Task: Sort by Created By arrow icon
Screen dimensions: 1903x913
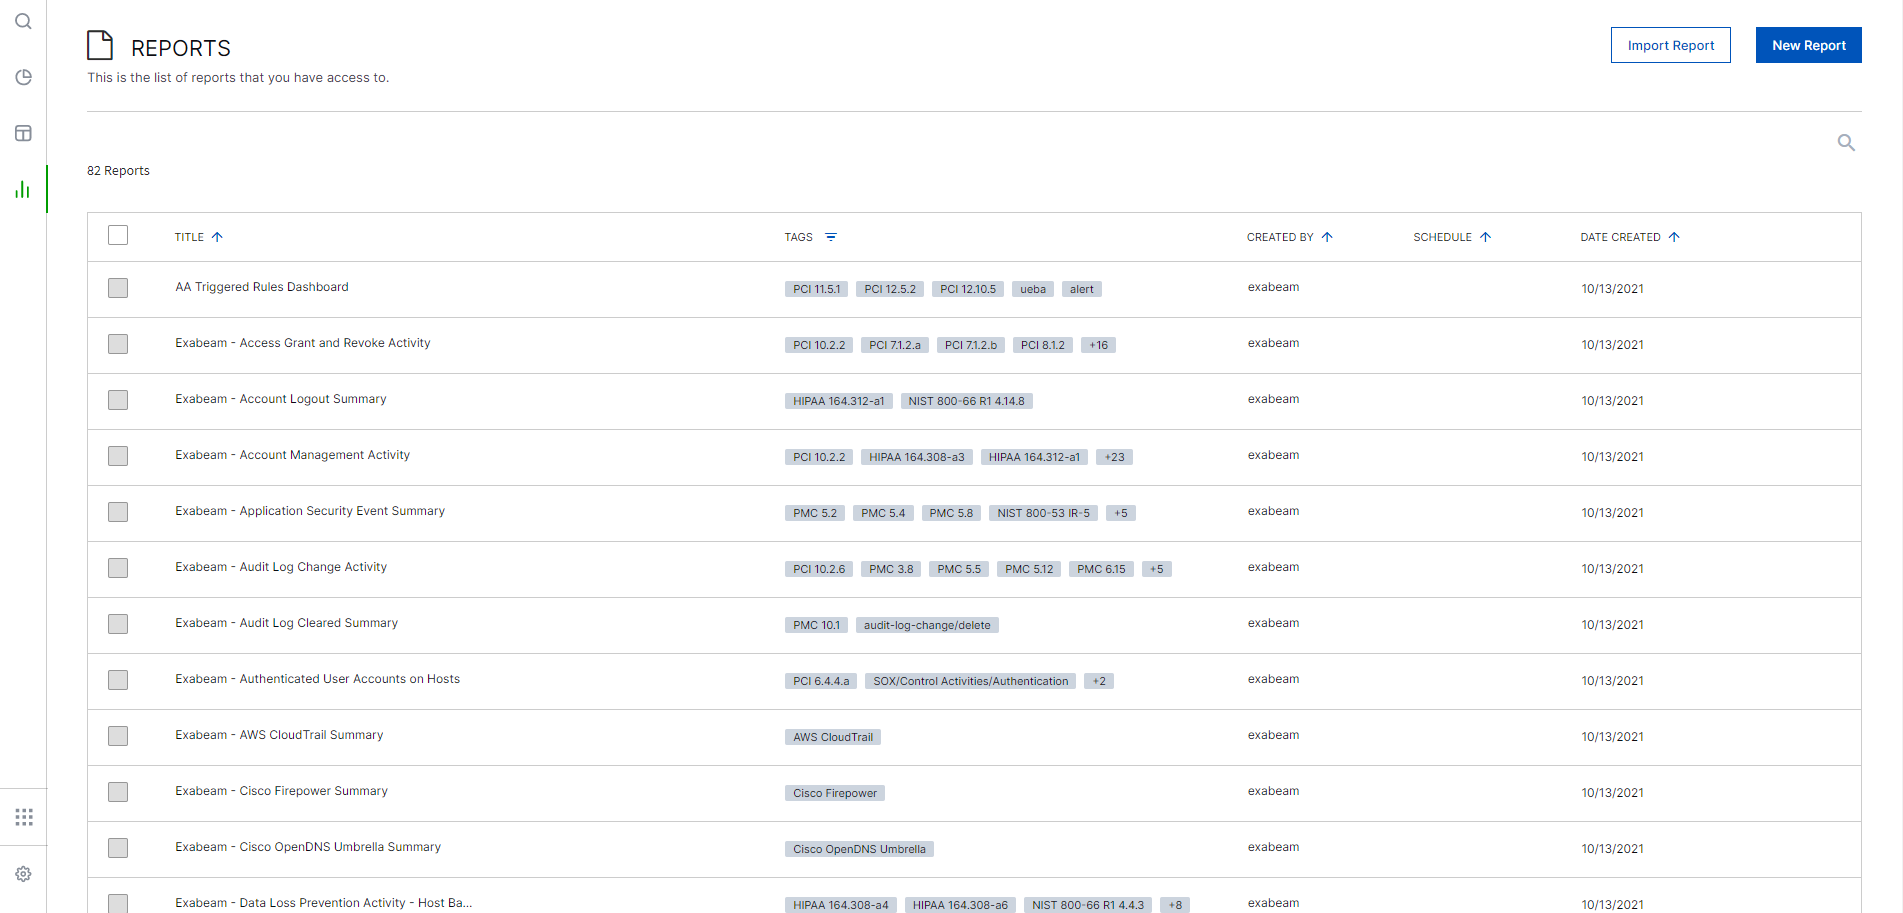Action: [1327, 237]
